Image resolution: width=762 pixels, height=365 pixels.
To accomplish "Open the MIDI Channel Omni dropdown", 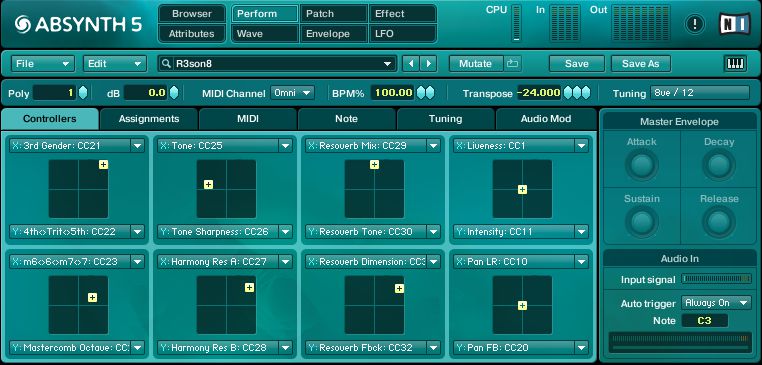I will 293,92.
